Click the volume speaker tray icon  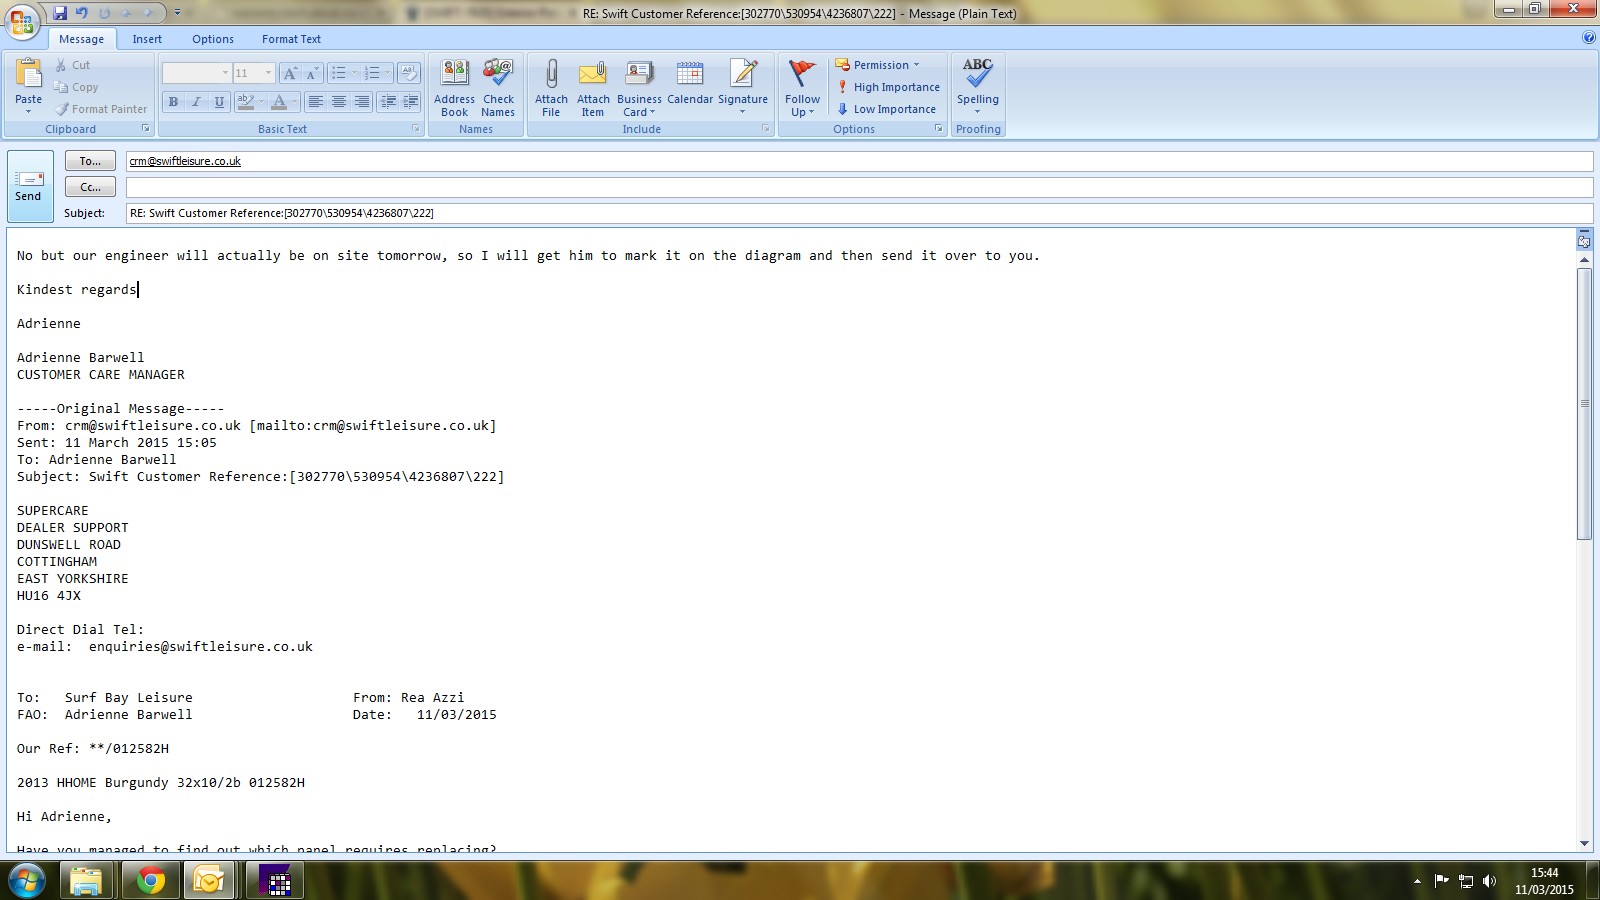point(1489,881)
